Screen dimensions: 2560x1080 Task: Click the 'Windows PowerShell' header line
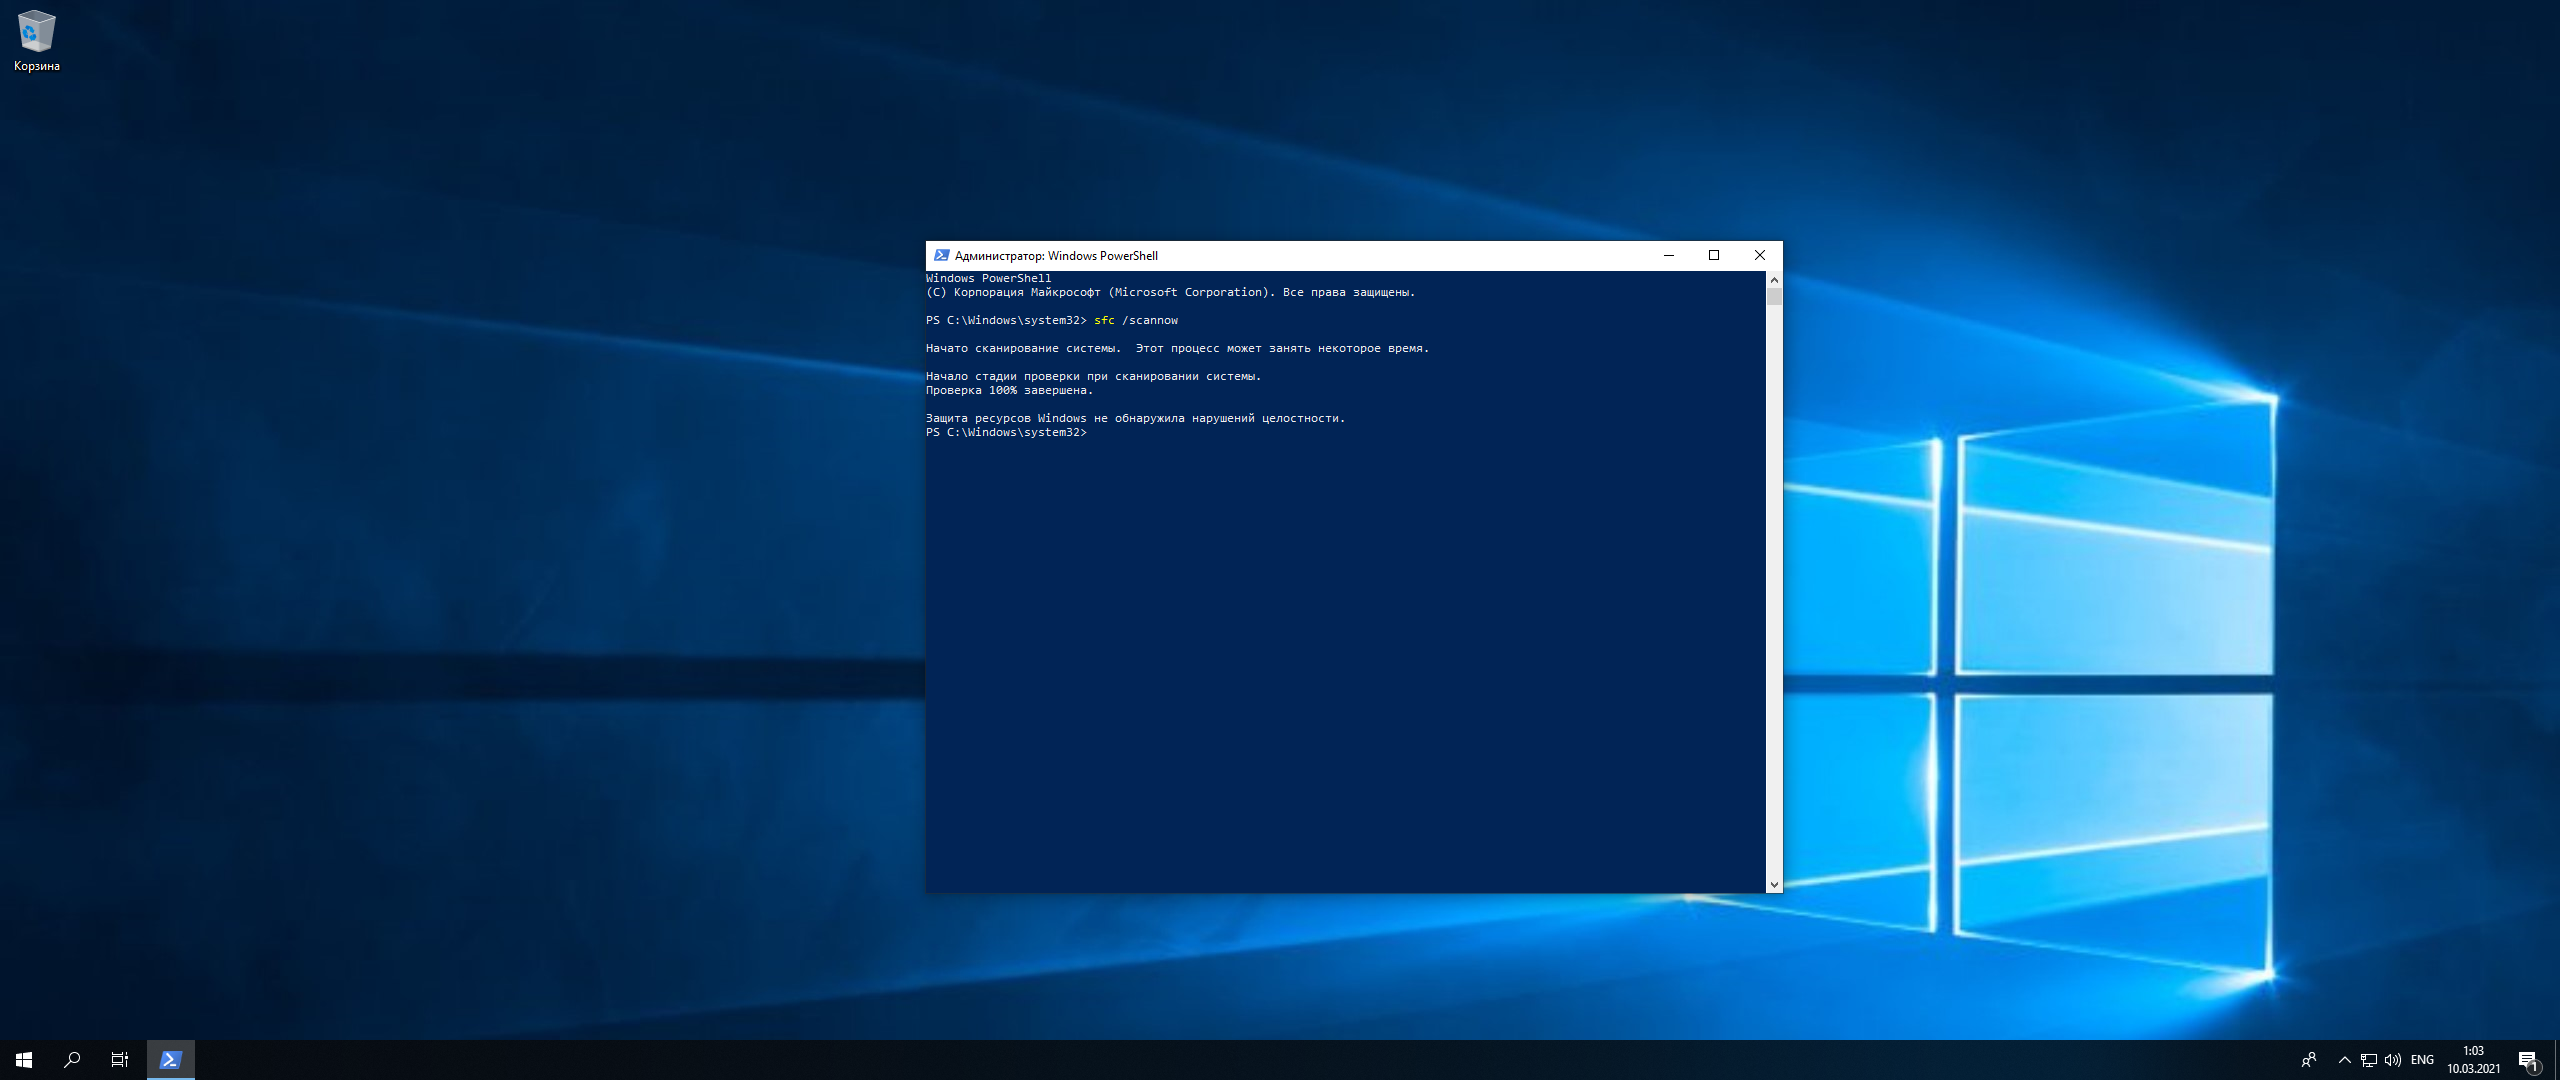[x=989, y=279]
